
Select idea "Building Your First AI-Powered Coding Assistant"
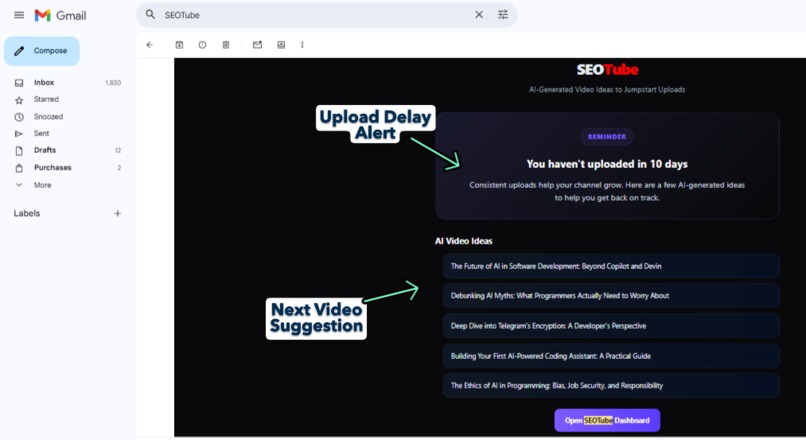click(611, 356)
